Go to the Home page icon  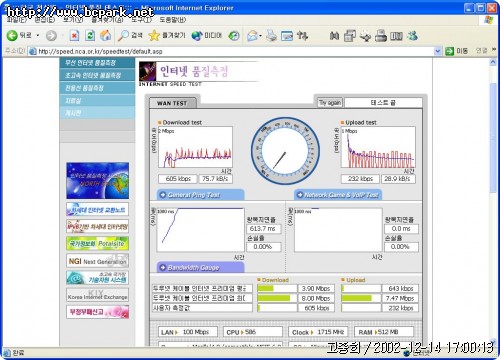pos(105,35)
